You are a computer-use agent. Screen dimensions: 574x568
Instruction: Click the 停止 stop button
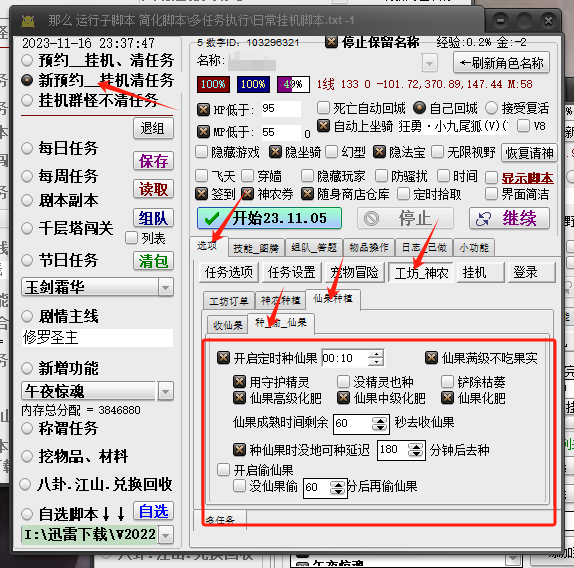click(405, 218)
